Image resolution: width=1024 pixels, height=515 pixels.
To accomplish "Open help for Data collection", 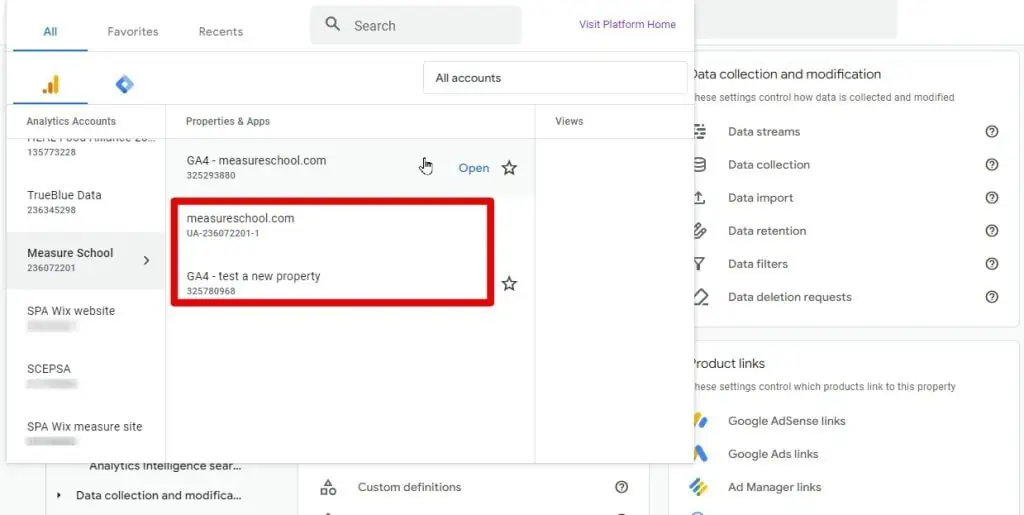I will (x=991, y=165).
